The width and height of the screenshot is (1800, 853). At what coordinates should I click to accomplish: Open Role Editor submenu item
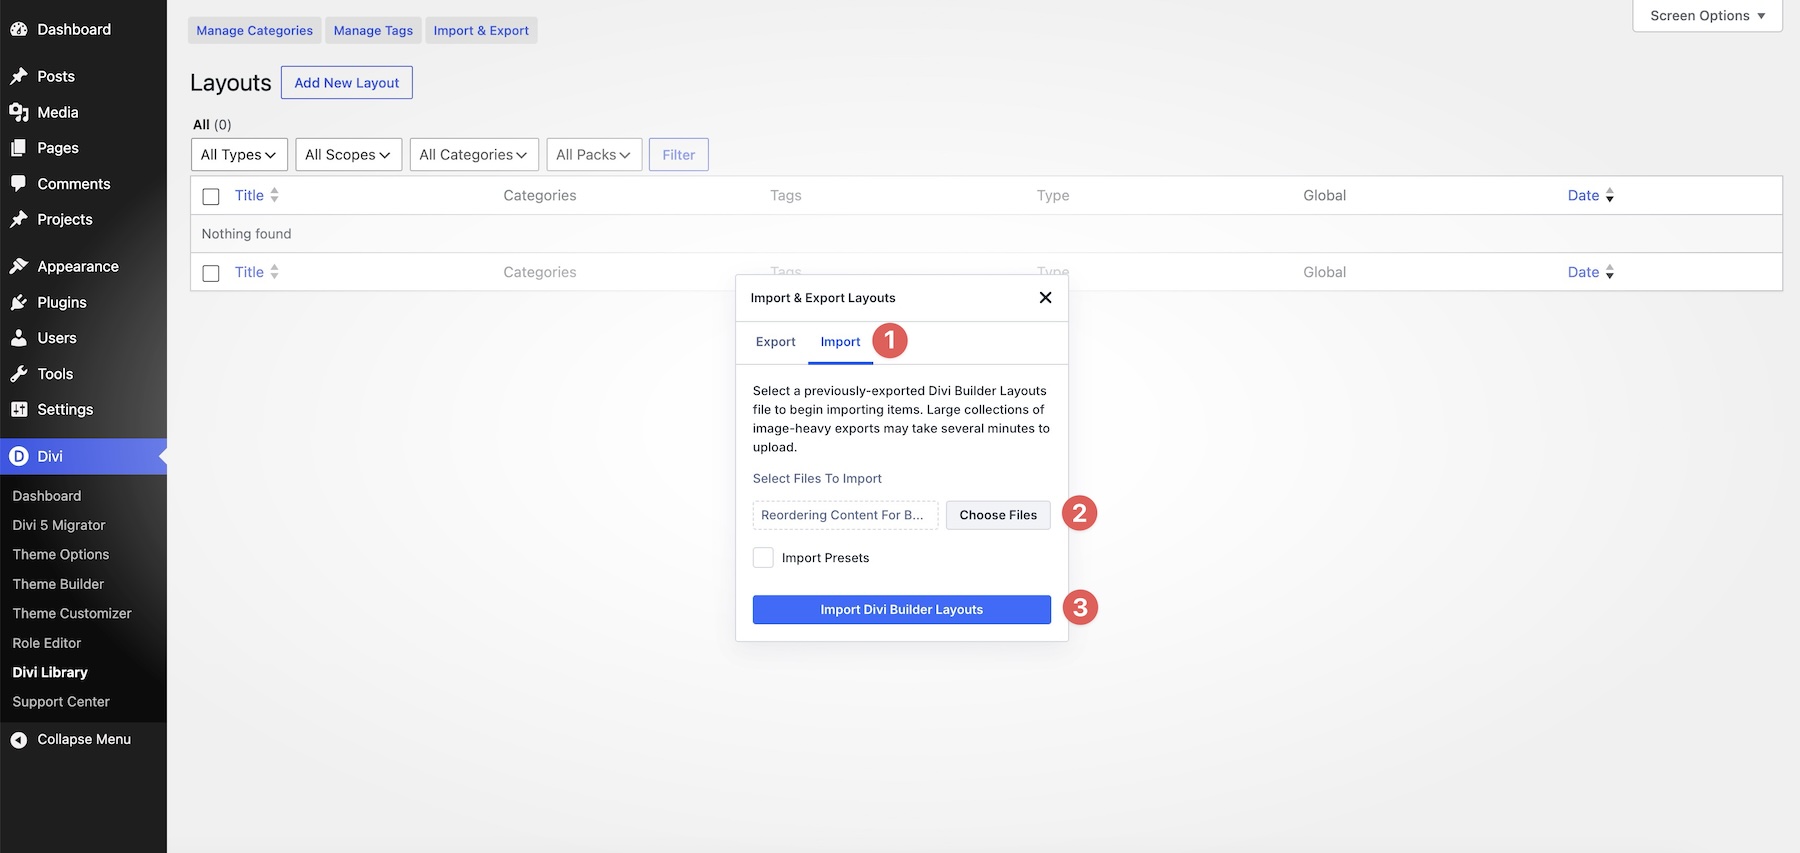click(47, 643)
